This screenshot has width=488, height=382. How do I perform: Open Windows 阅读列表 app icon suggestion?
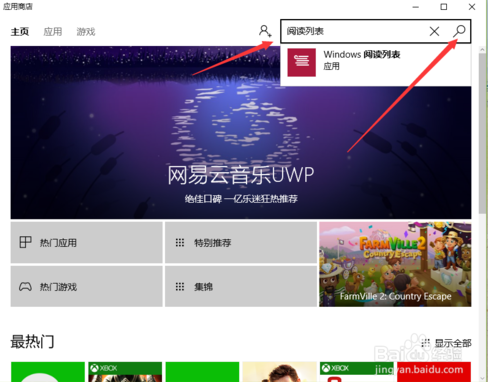pos(302,62)
